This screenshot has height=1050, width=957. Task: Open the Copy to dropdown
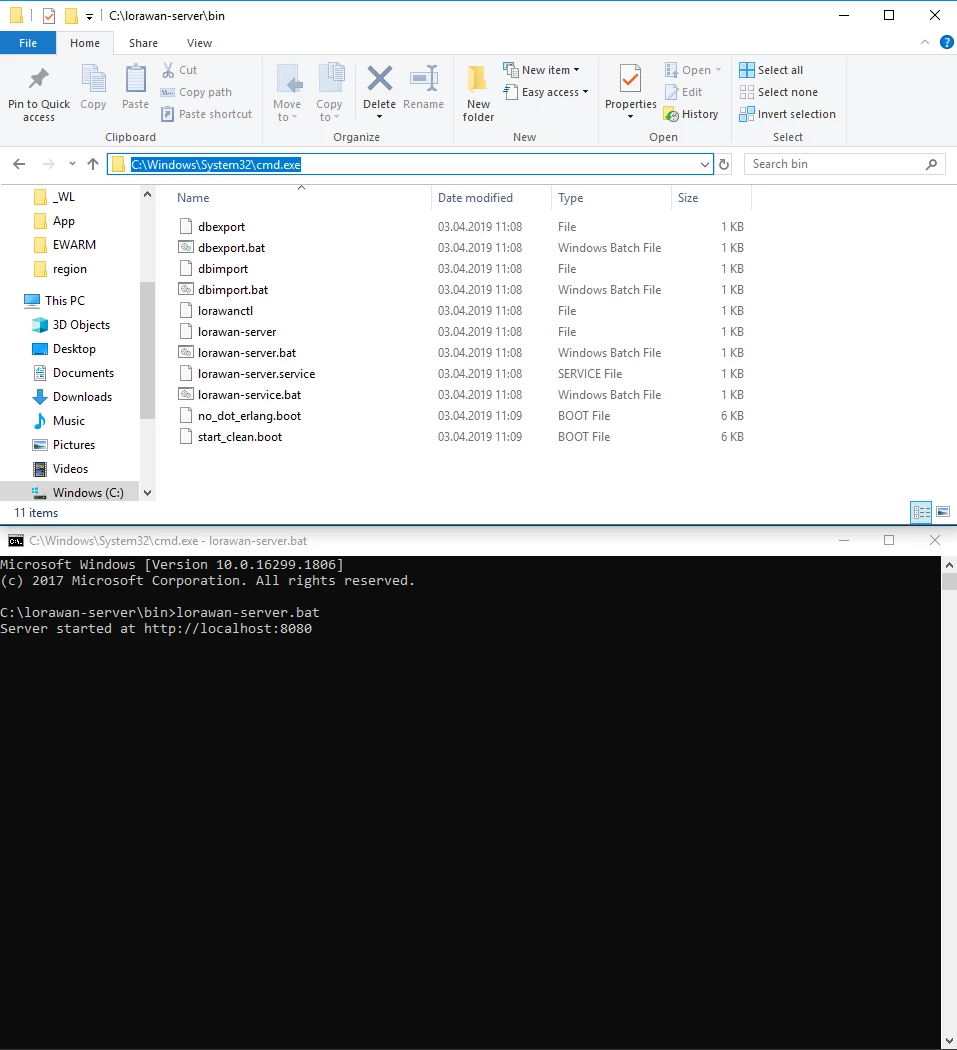click(x=329, y=93)
